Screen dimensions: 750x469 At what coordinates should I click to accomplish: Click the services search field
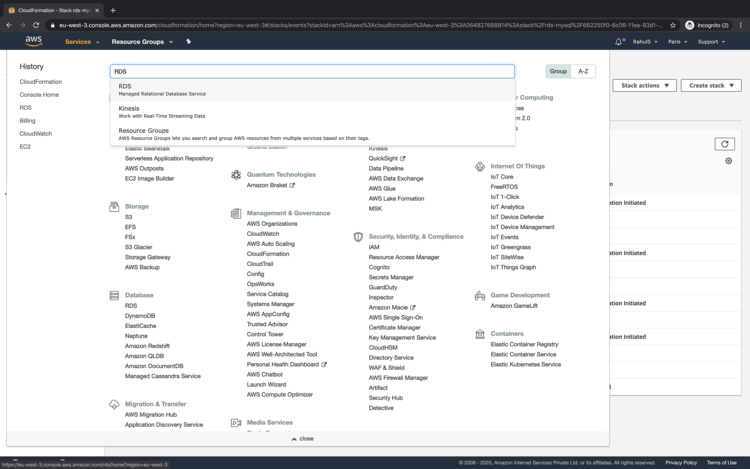(x=312, y=72)
